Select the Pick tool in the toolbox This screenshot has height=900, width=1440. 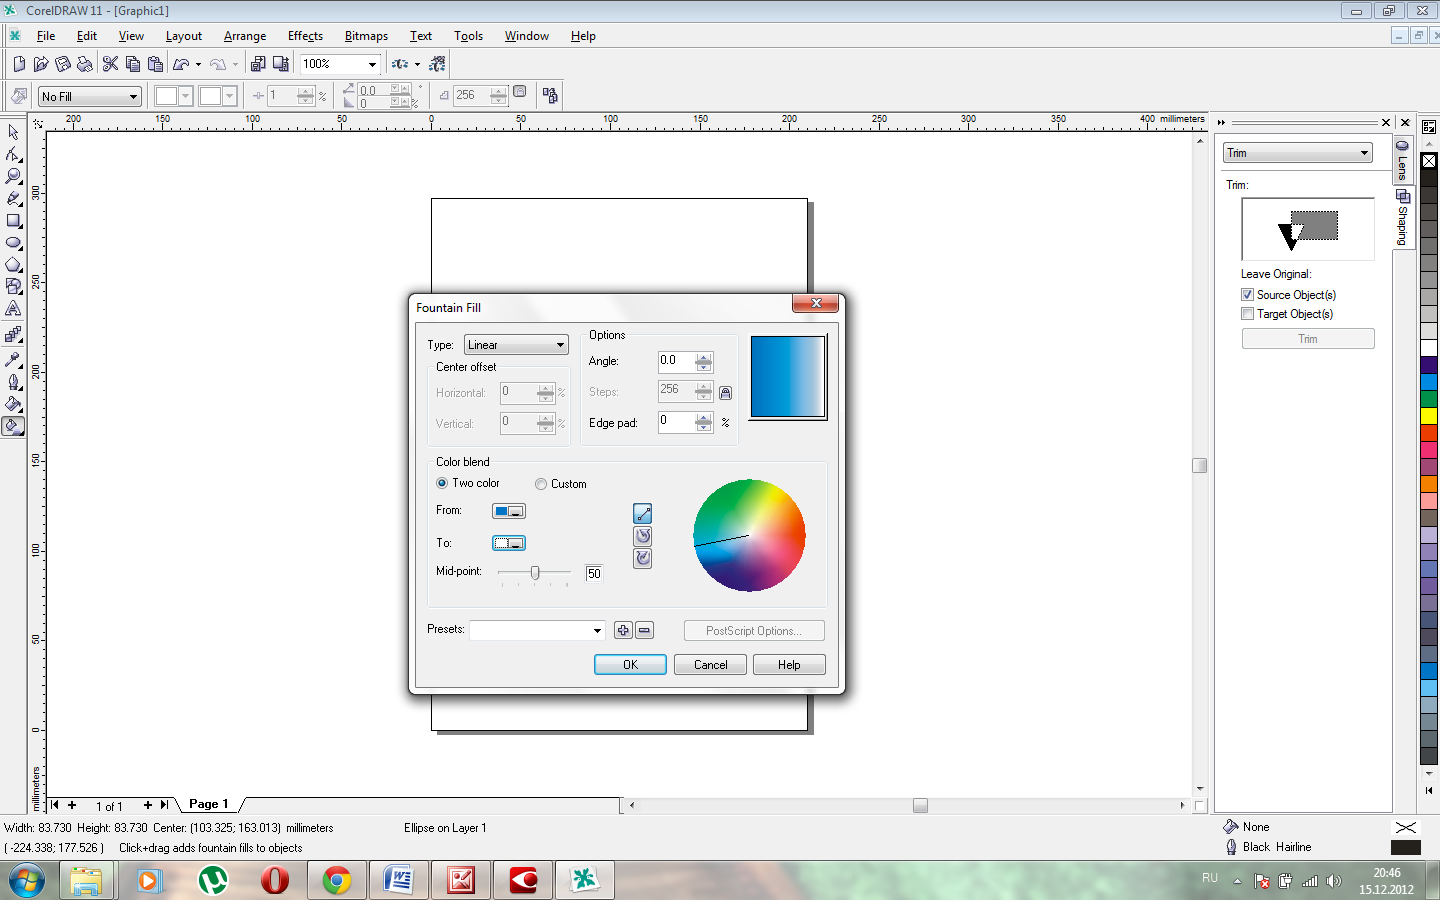click(x=13, y=132)
